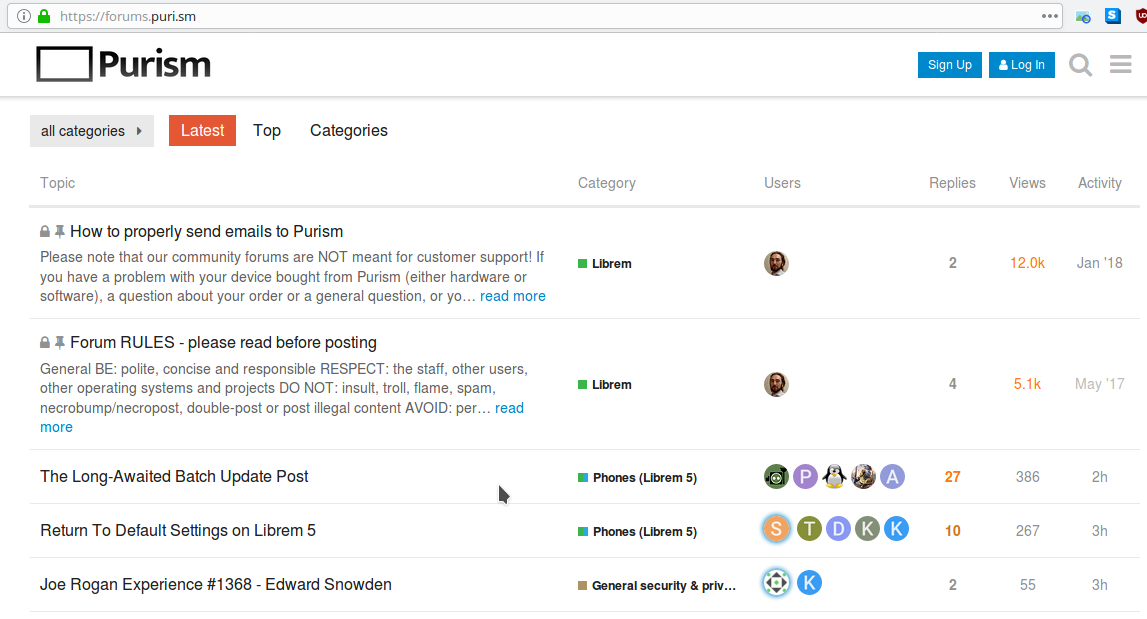Open the hamburger navigation menu

point(1120,64)
